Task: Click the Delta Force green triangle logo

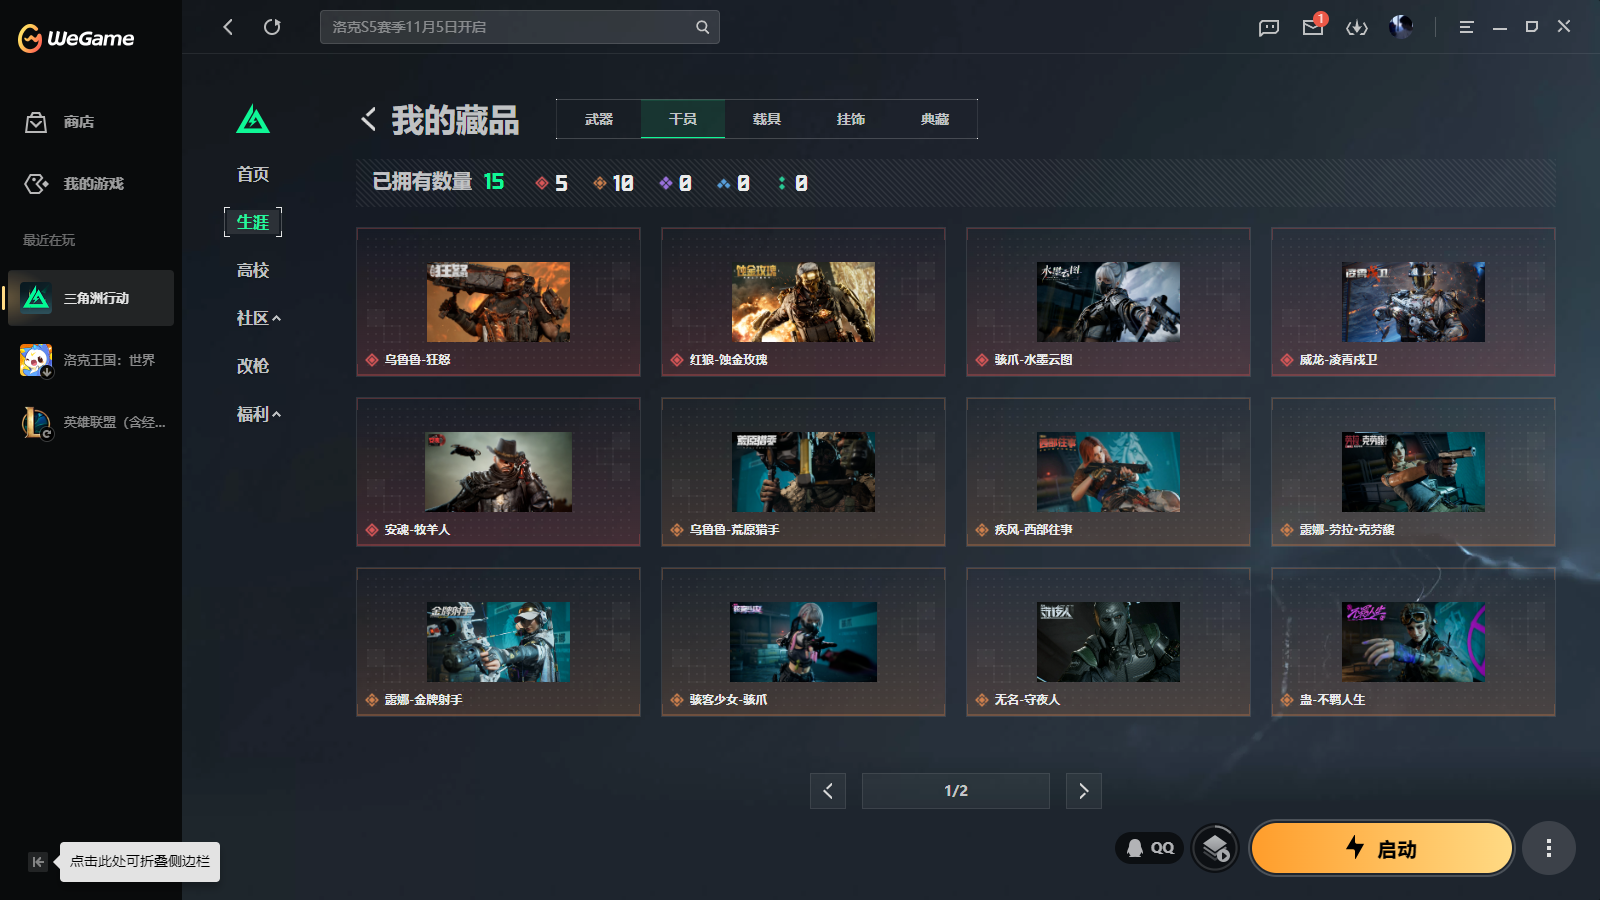Action: coord(253,119)
